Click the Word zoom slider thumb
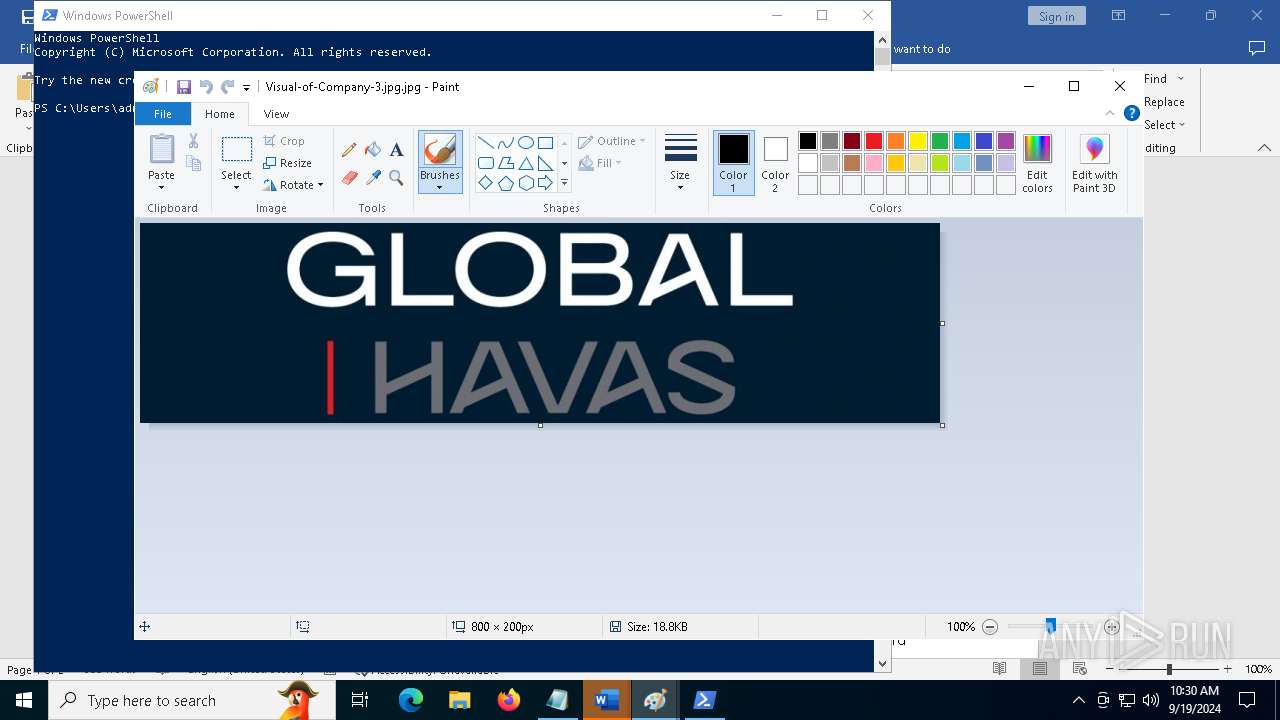Viewport: 1280px width, 720px height. click(1169, 669)
